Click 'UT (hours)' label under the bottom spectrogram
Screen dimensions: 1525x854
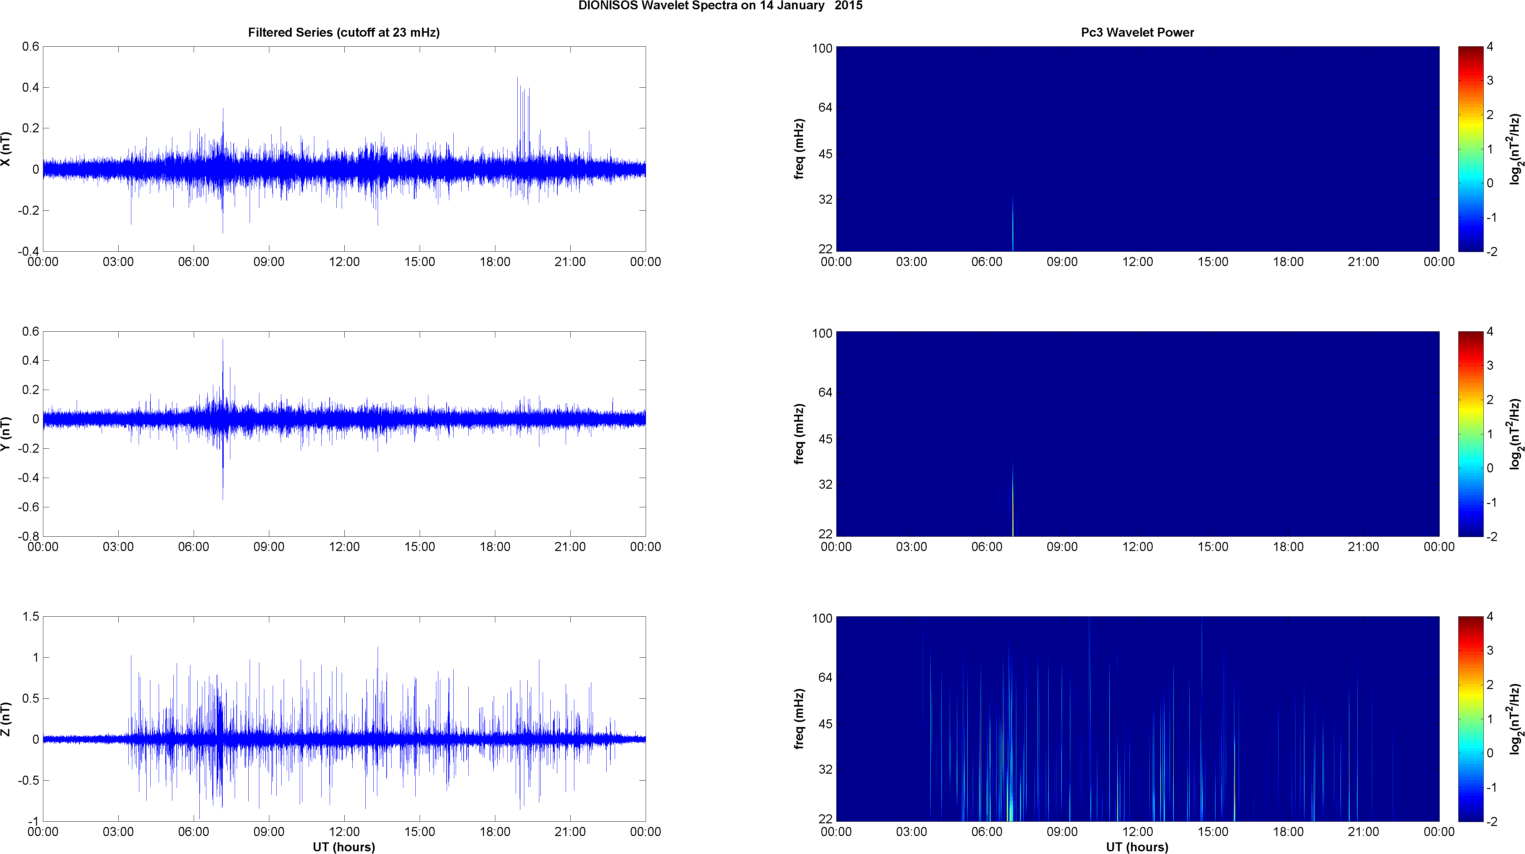click(x=1137, y=847)
